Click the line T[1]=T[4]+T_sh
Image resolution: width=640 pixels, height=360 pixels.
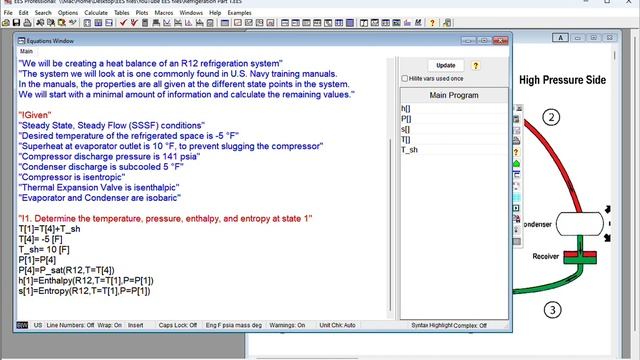(49, 229)
